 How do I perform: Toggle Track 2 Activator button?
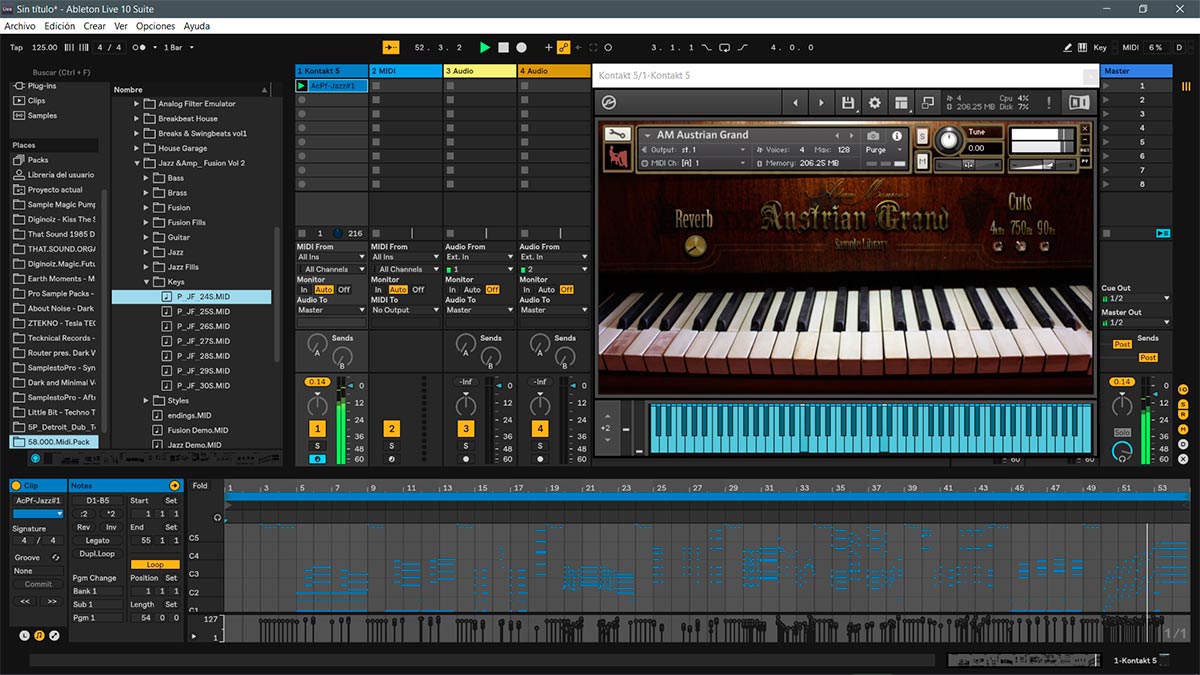click(x=391, y=428)
